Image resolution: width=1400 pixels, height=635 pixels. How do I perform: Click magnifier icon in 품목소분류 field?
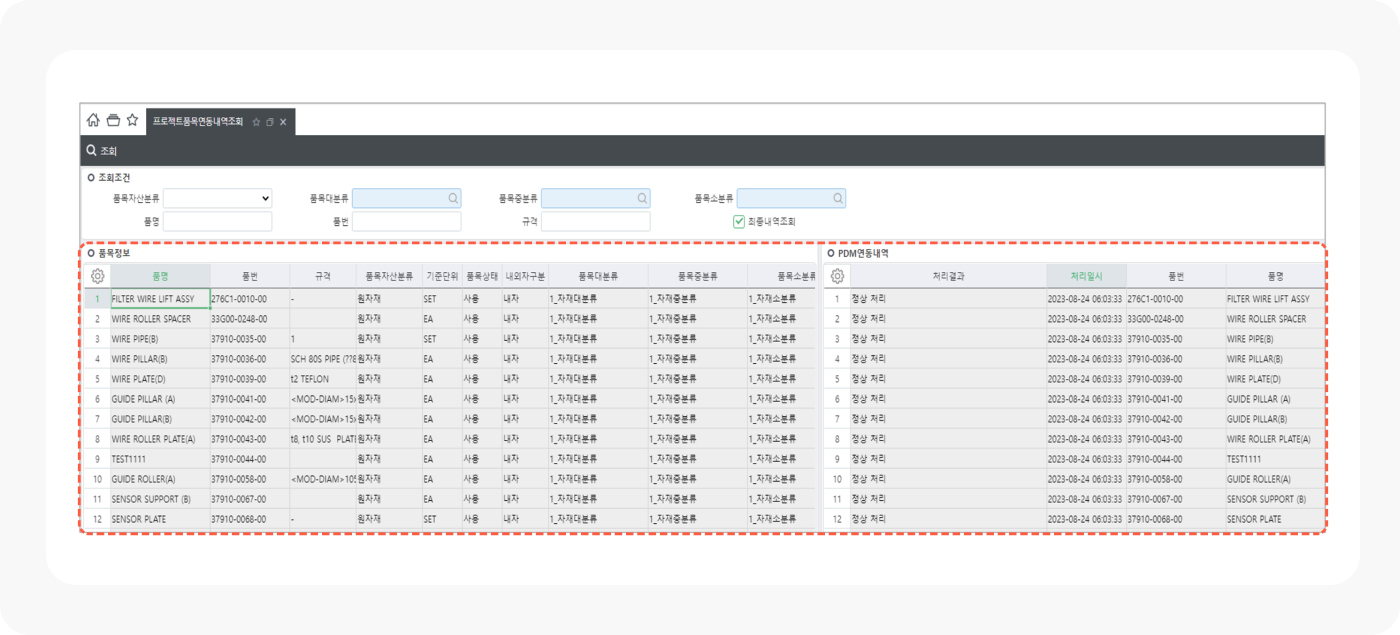(838, 198)
